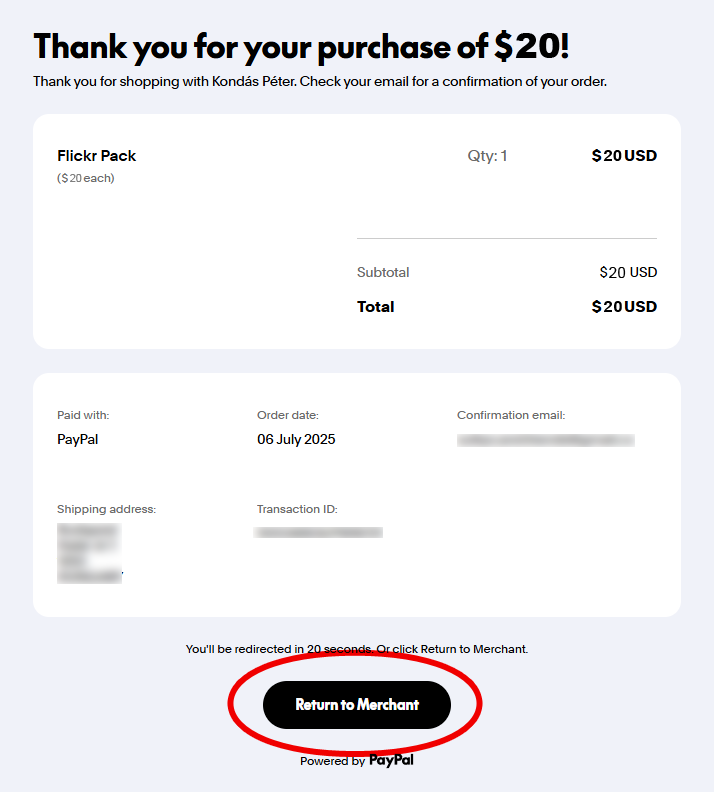The height and width of the screenshot is (792, 714).
Task: Click the PayPal logo below the button
Action: [x=391, y=761]
